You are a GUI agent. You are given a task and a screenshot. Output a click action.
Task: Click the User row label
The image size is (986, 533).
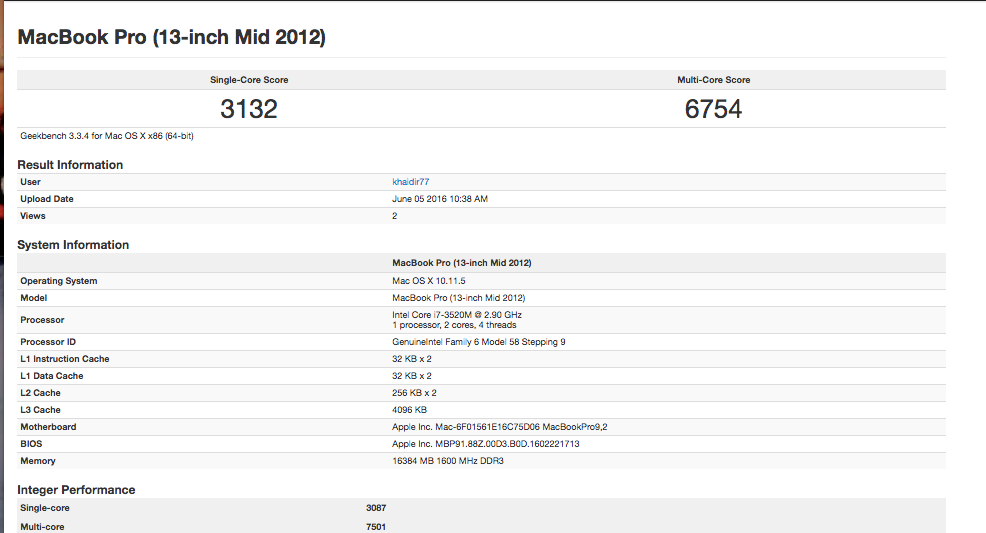tap(30, 182)
